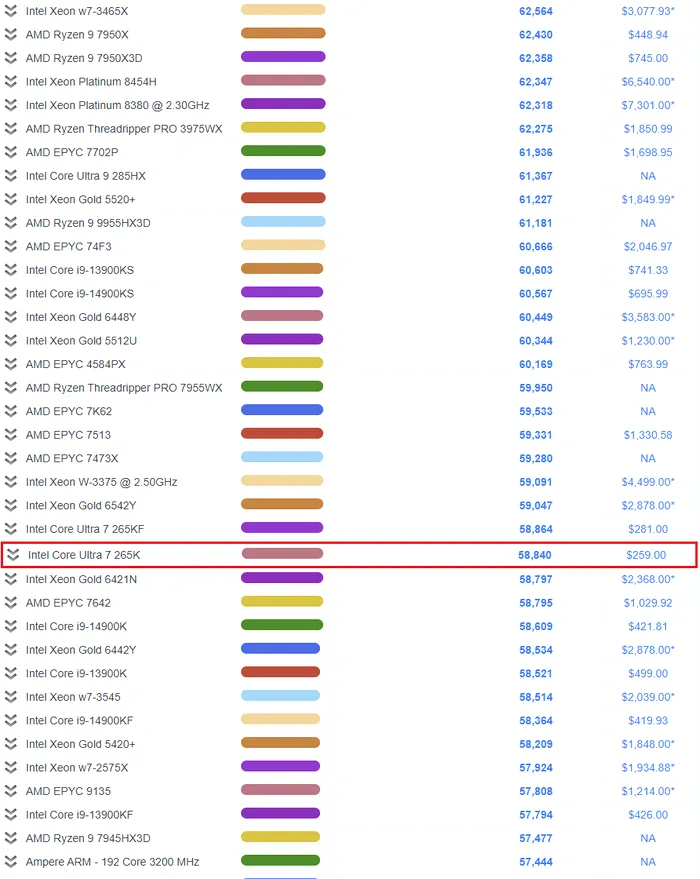Expand the Intel Core i9-13900KS row chevron
The width and height of the screenshot is (700, 879).
point(11,270)
